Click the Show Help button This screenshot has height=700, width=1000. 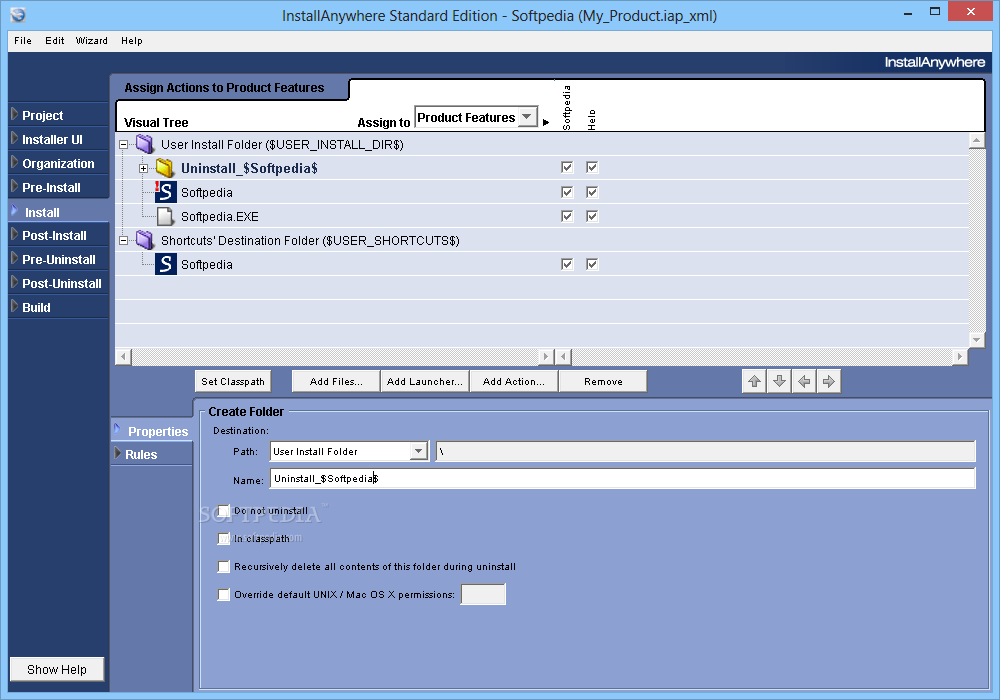point(57,669)
